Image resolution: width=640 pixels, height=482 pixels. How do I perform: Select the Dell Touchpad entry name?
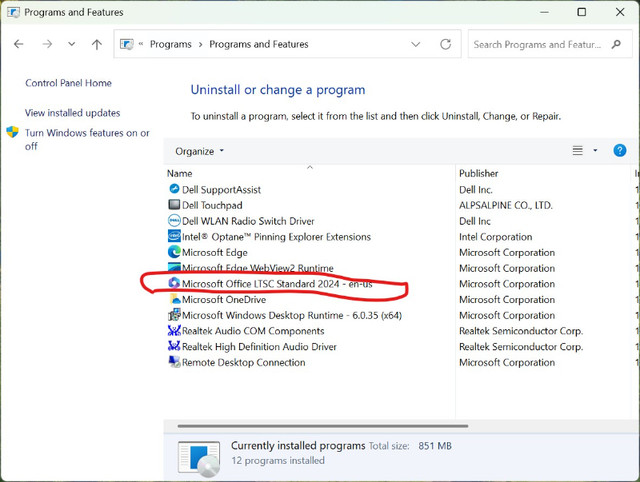[x=212, y=205]
